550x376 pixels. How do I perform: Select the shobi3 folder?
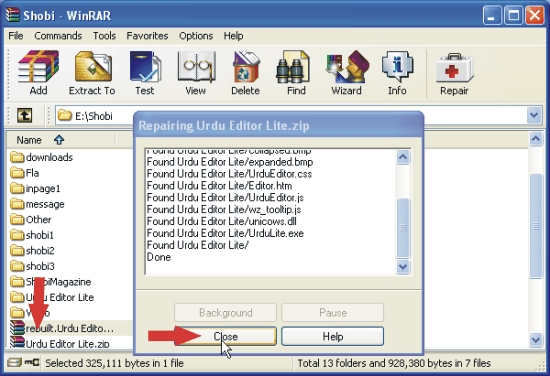(x=32, y=266)
